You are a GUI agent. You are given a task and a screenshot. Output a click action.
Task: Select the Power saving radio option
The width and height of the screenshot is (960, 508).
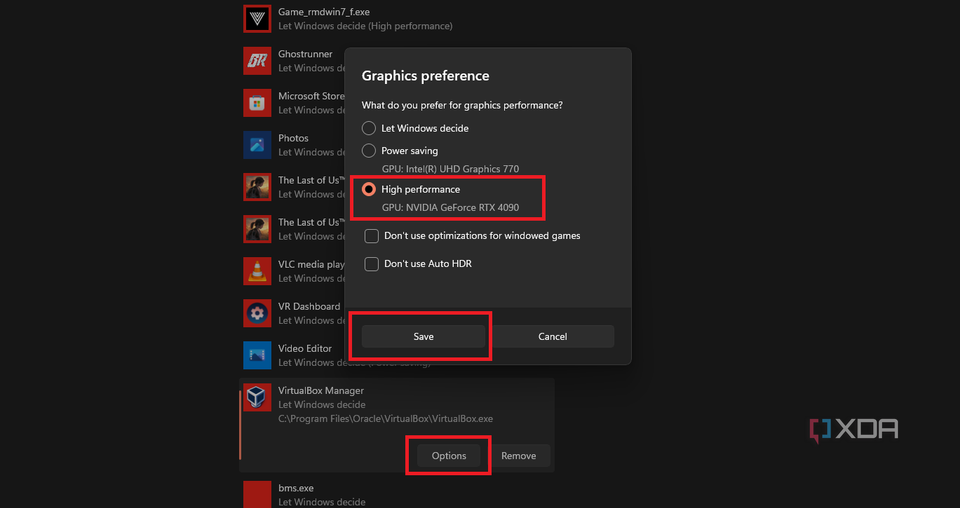click(369, 151)
